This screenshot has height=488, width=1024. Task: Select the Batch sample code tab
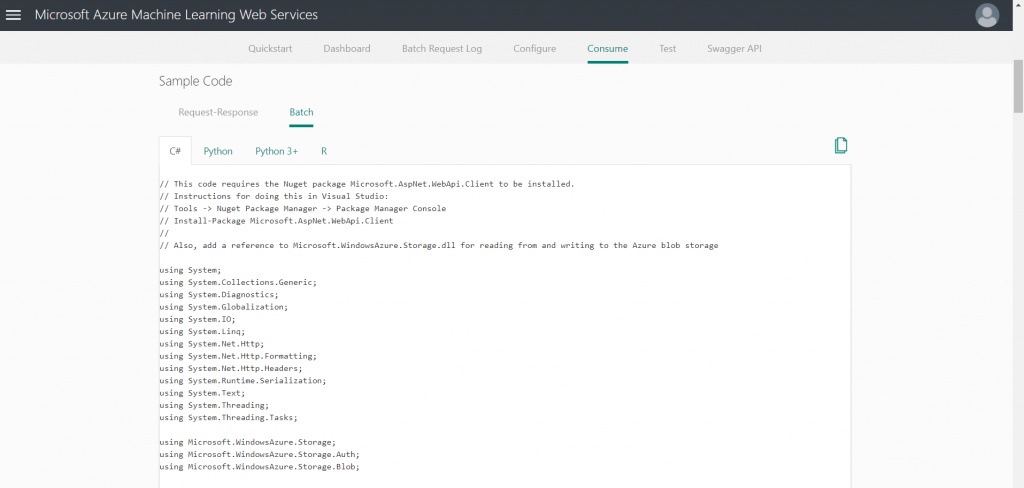tap(301, 112)
